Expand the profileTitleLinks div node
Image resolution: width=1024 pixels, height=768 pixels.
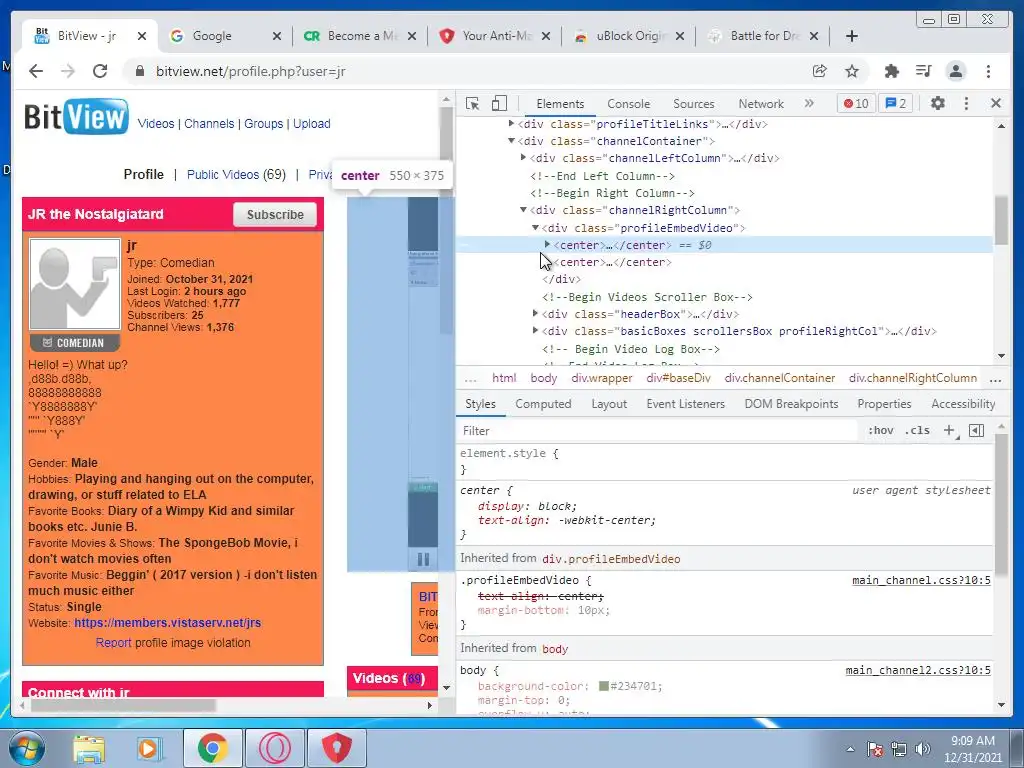(x=511, y=123)
